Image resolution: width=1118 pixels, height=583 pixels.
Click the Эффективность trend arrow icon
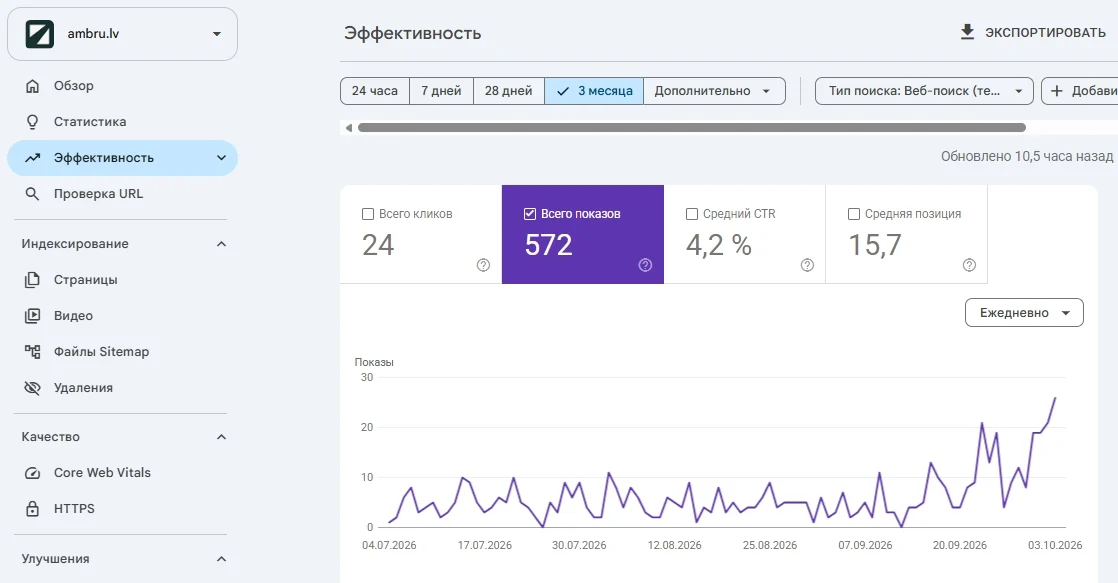(x=32, y=158)
